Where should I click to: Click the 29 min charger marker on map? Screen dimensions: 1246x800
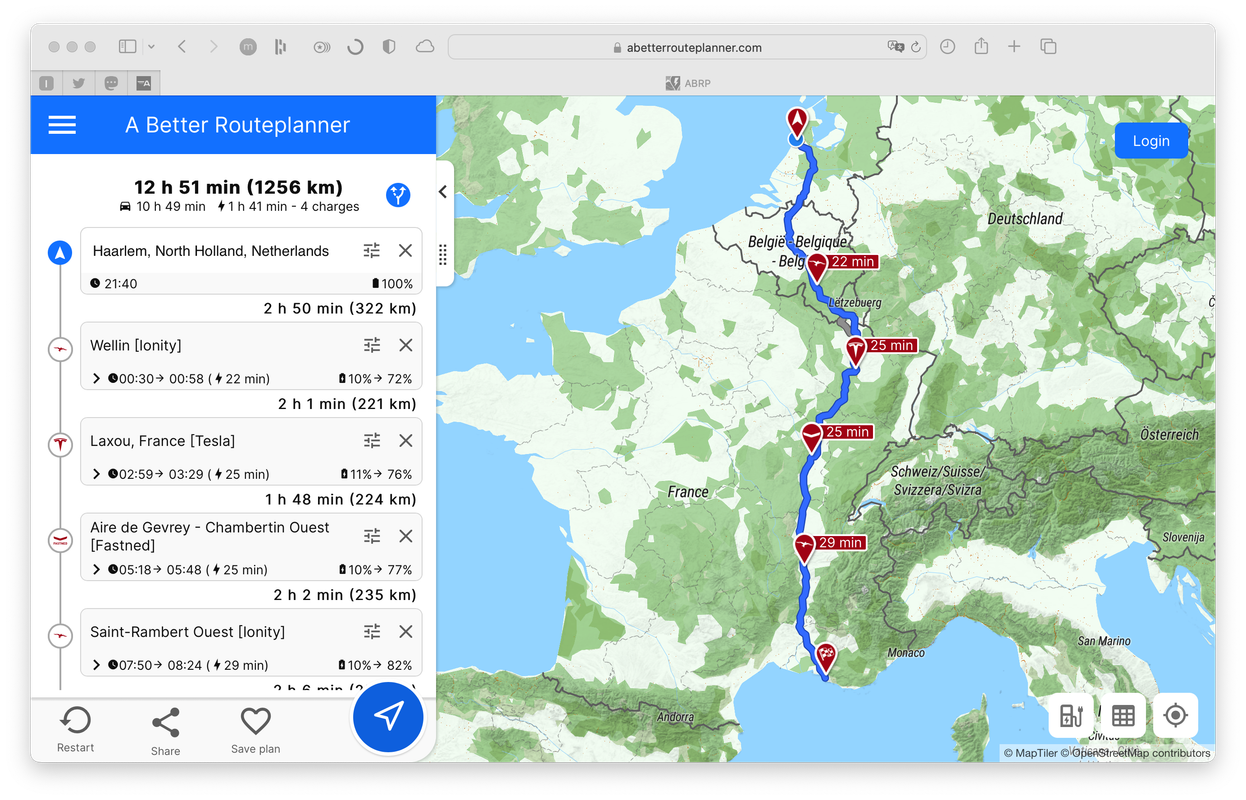pos(805,547)
